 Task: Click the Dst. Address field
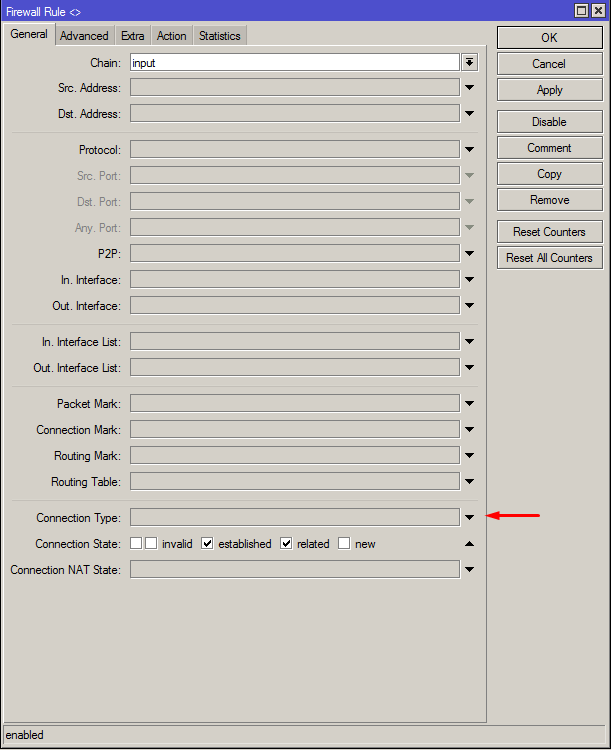[x=295, y=113]
